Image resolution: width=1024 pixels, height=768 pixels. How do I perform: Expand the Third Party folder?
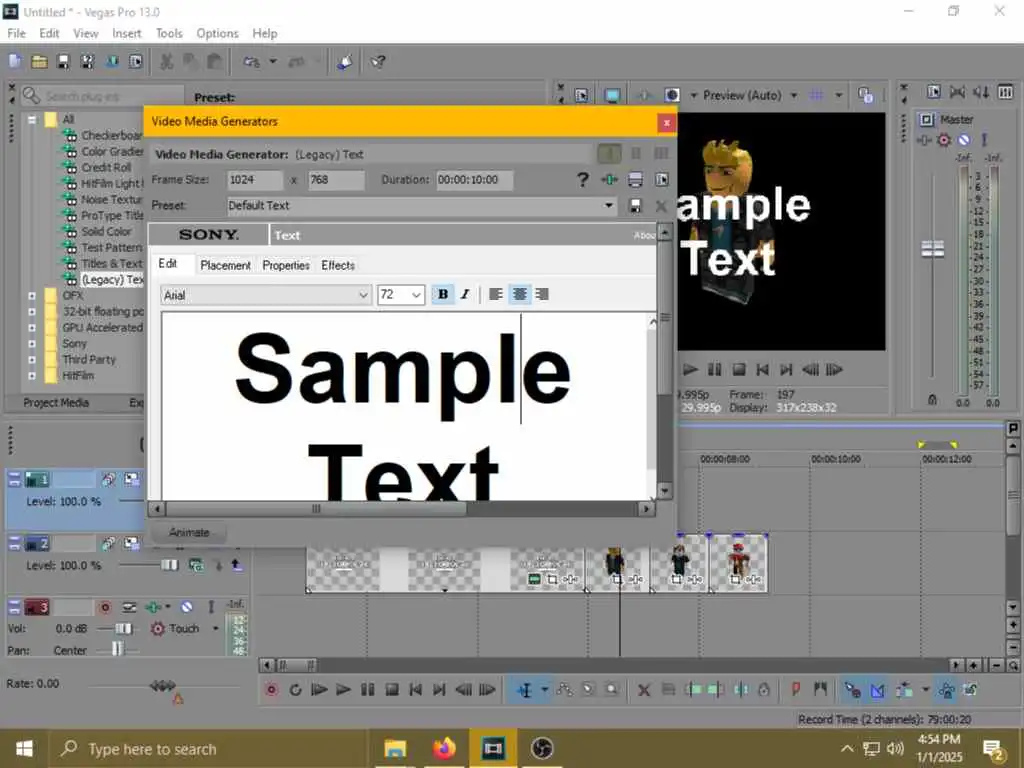32,360
